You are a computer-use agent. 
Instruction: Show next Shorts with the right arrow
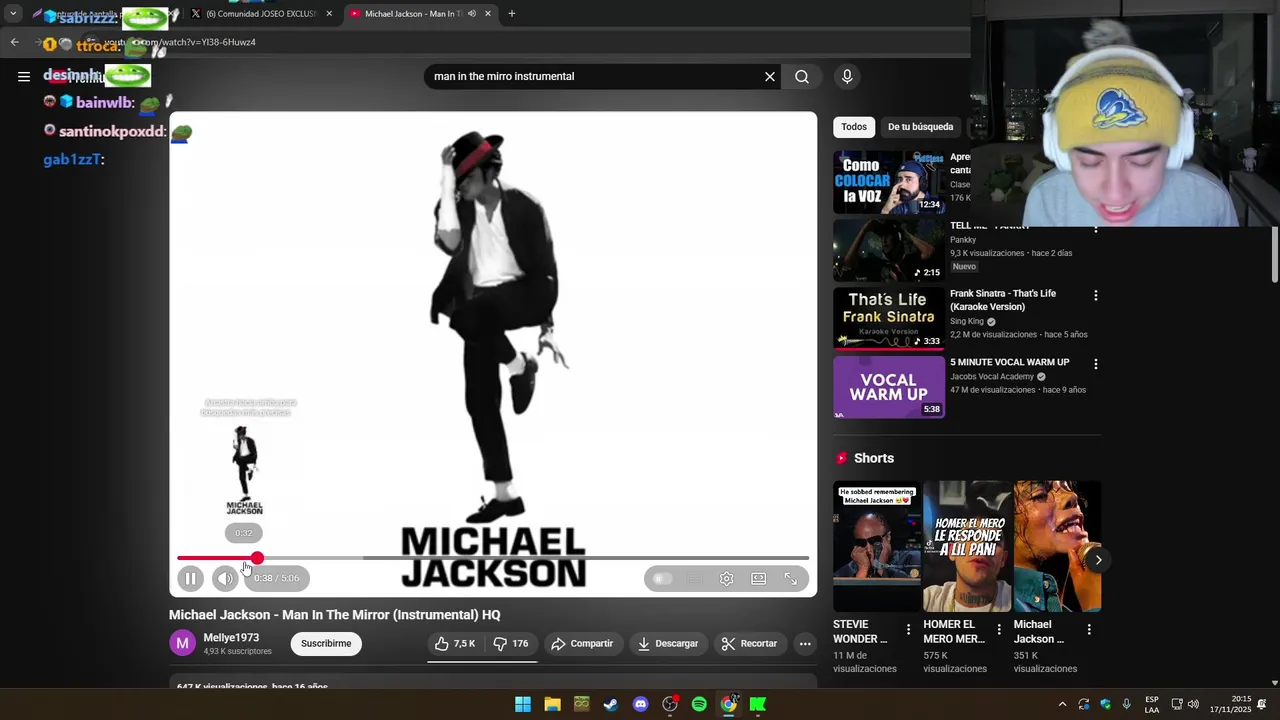click(x=1098, y=560)
